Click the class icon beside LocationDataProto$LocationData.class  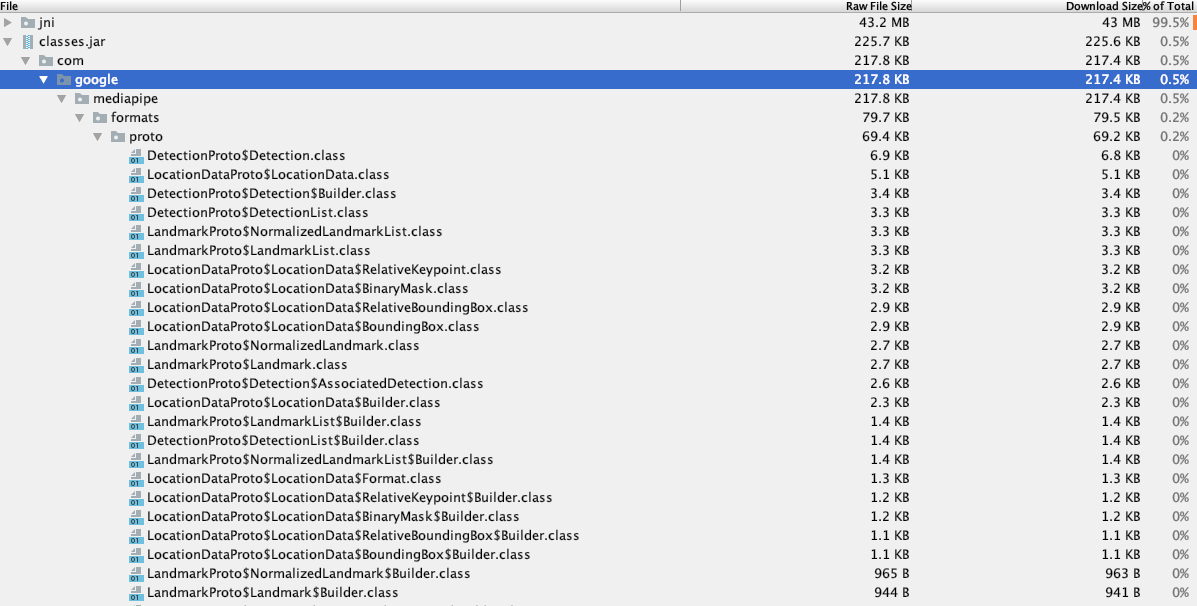tap(135, 174)
